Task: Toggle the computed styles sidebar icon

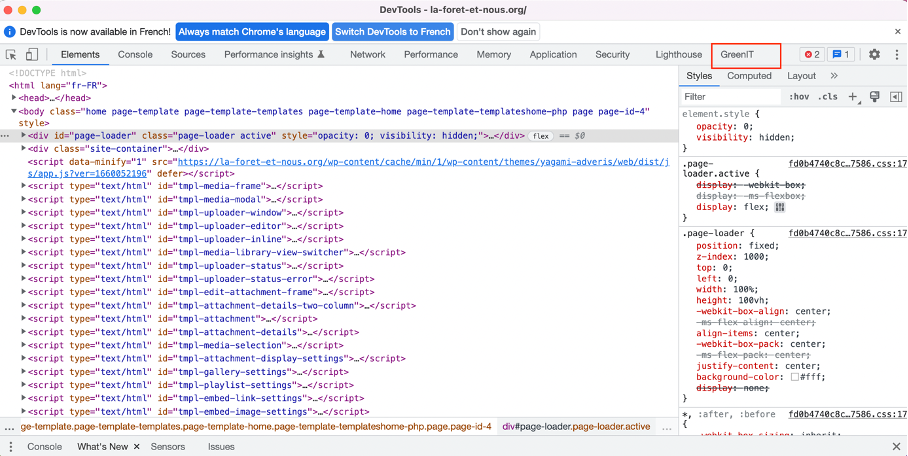Action: (x=896, y=97)
